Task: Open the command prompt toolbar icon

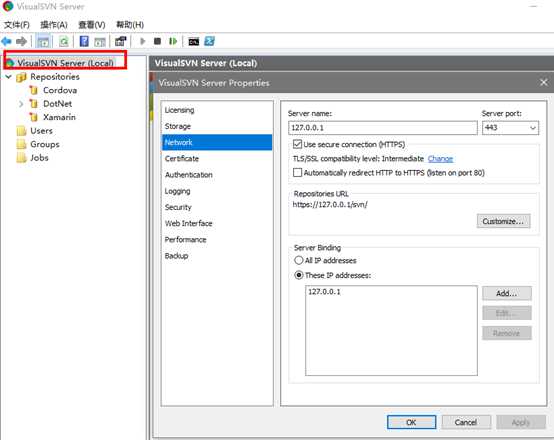Action: click(x=194, y=42)
